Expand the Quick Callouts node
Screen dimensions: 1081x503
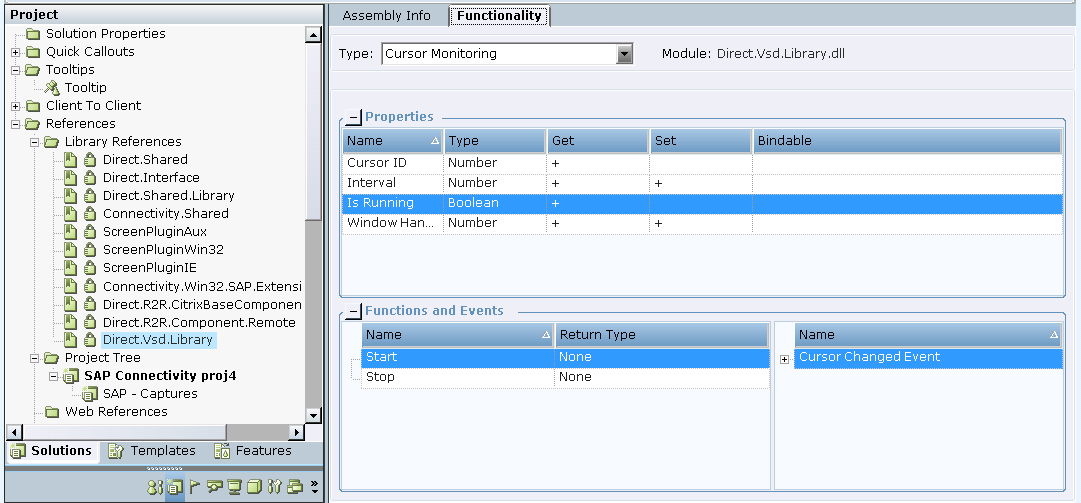pyautogui.click(x=15, y=52)
